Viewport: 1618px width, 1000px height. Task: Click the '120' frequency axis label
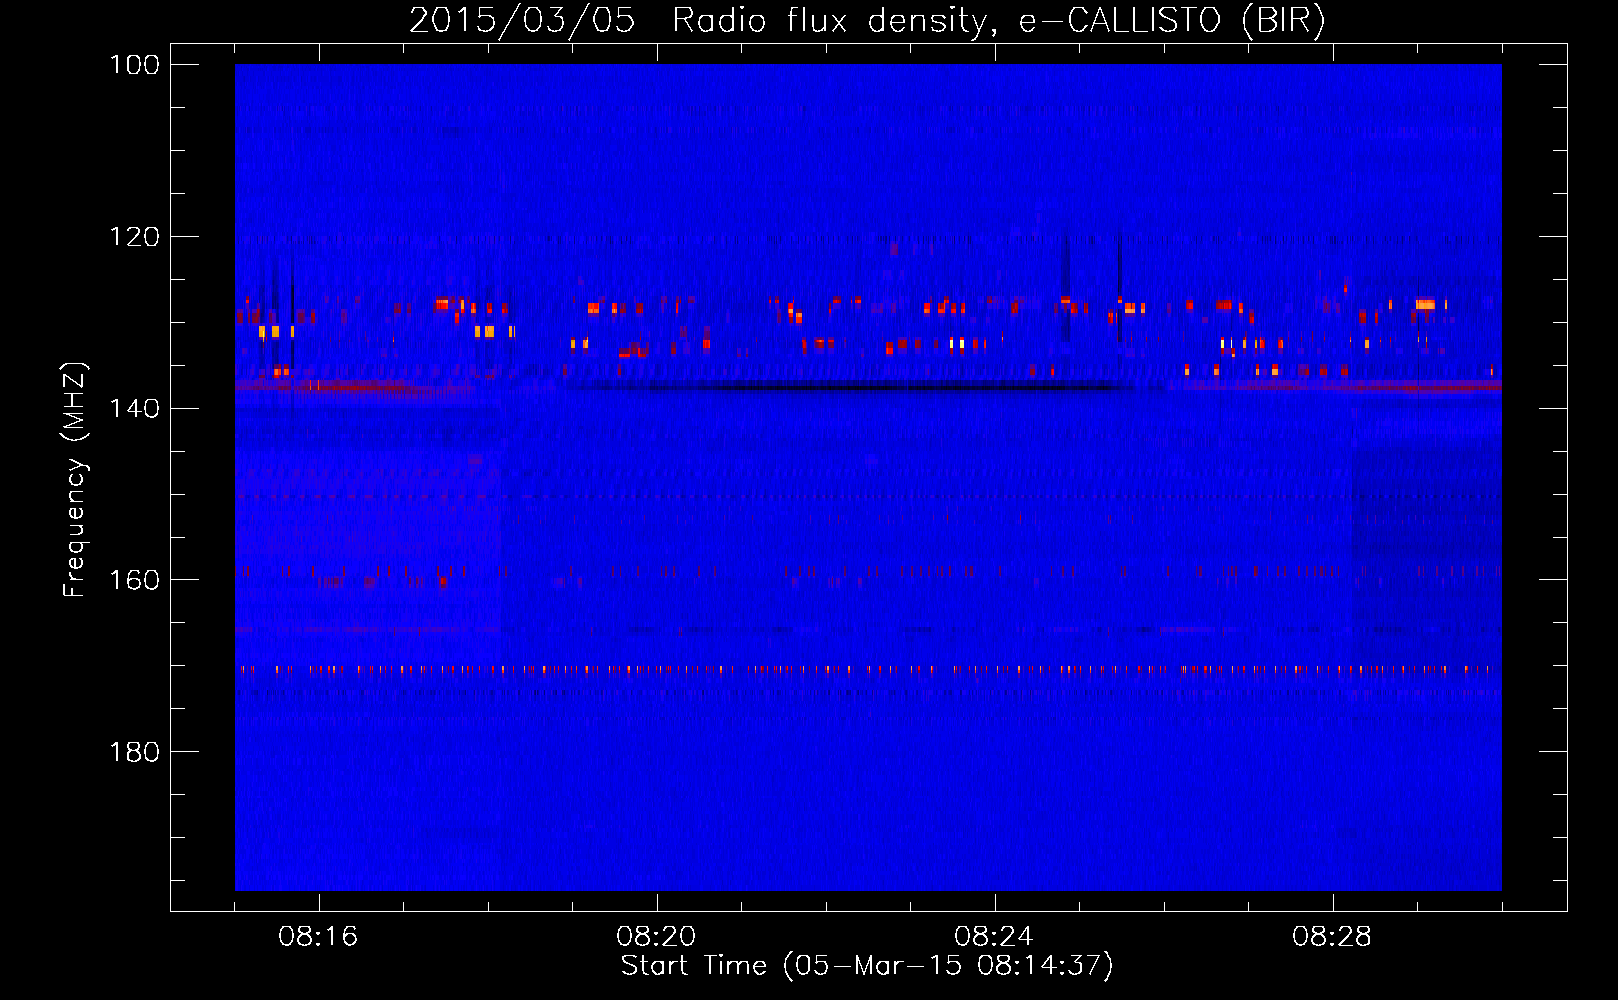[135, 237]
